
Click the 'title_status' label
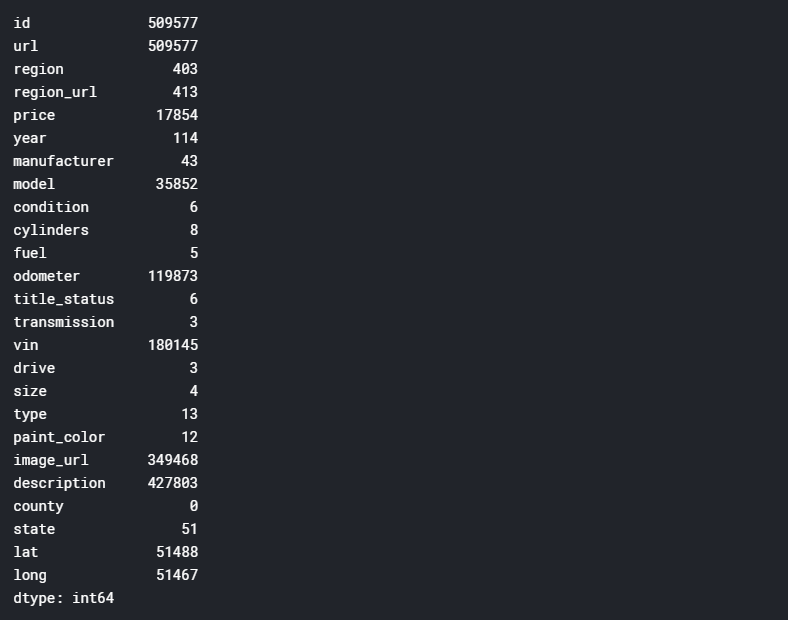63,299
